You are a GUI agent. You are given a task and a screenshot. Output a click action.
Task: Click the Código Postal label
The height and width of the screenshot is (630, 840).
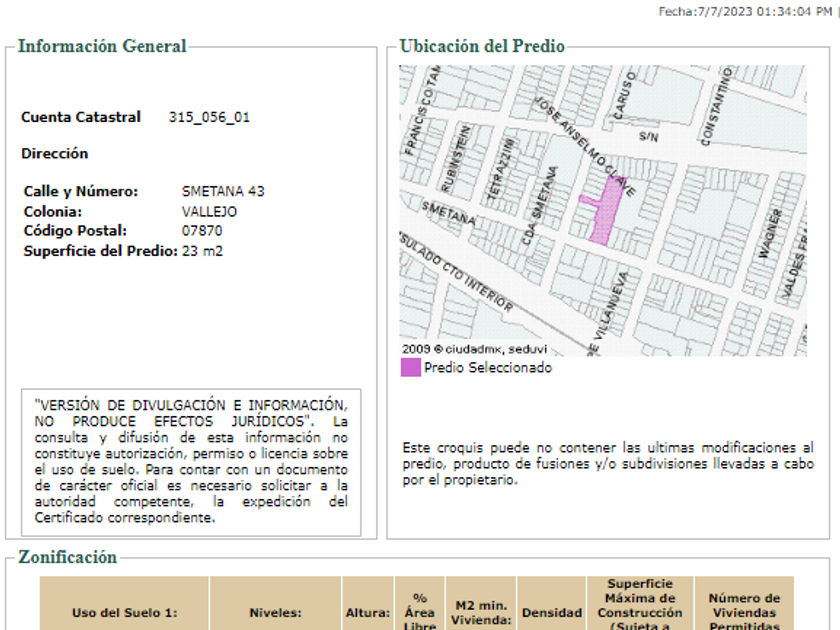tap(76, 231)
